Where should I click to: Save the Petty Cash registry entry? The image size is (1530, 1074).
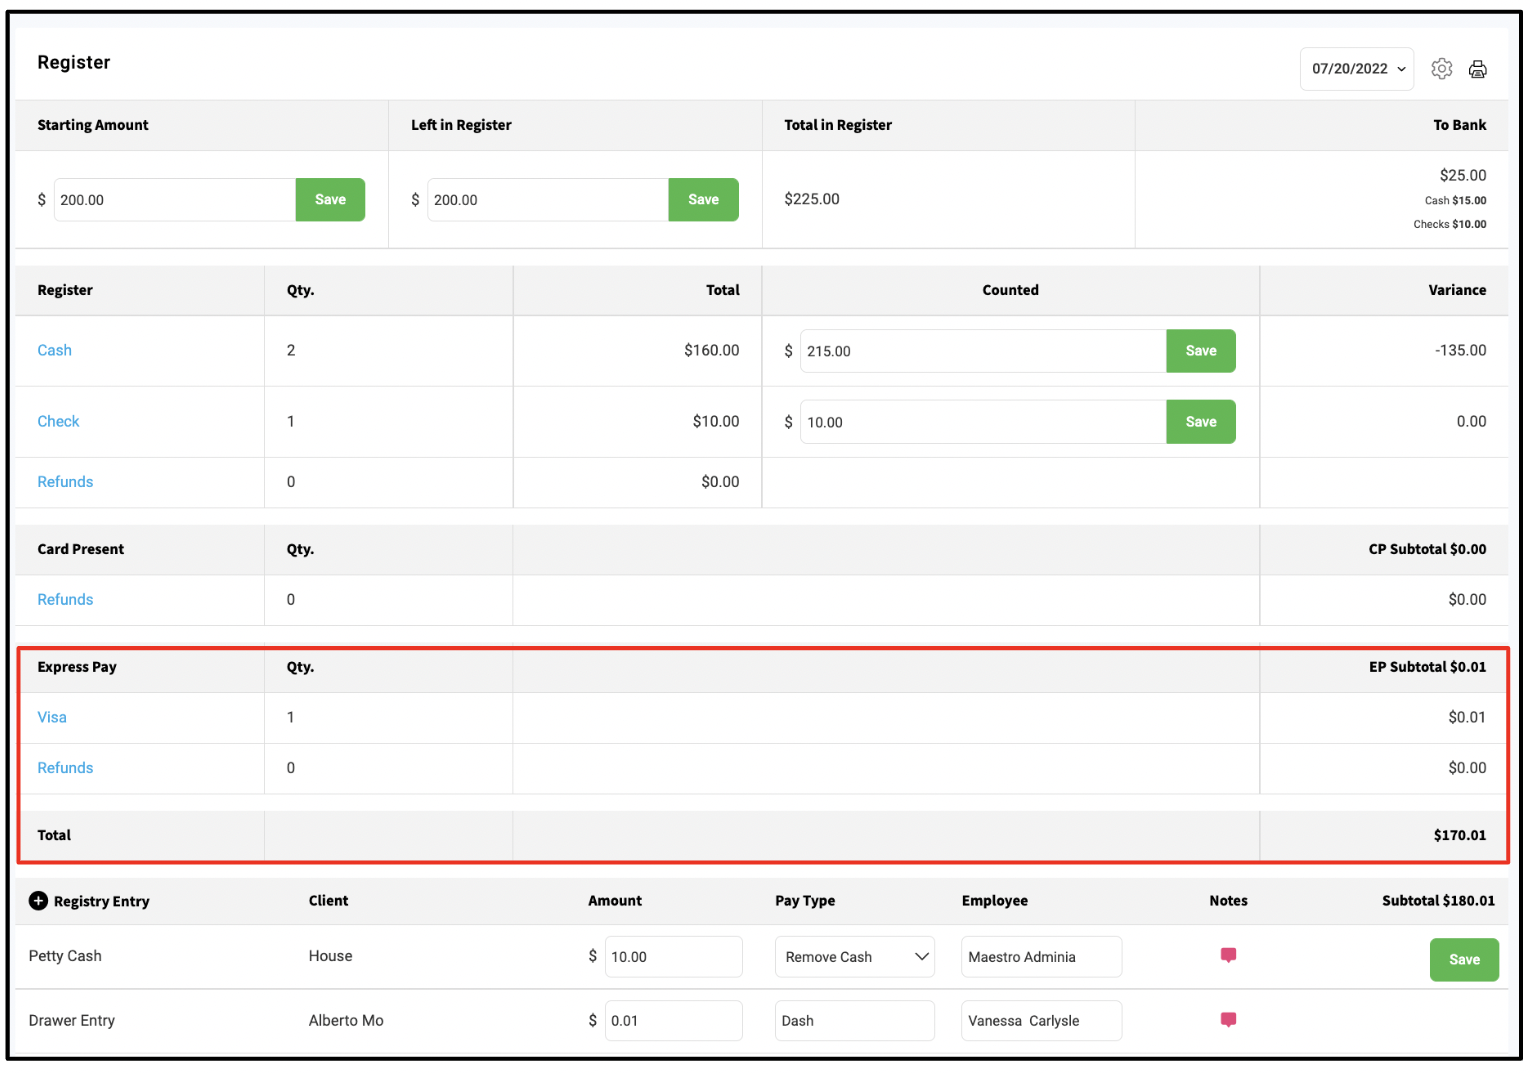(x=1464, y=960)
